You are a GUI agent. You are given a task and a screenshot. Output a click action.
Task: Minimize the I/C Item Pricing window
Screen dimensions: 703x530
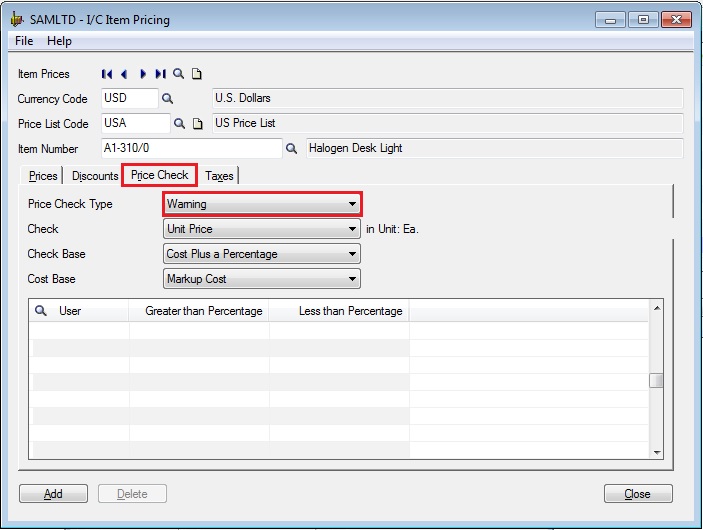pos(610,20)
